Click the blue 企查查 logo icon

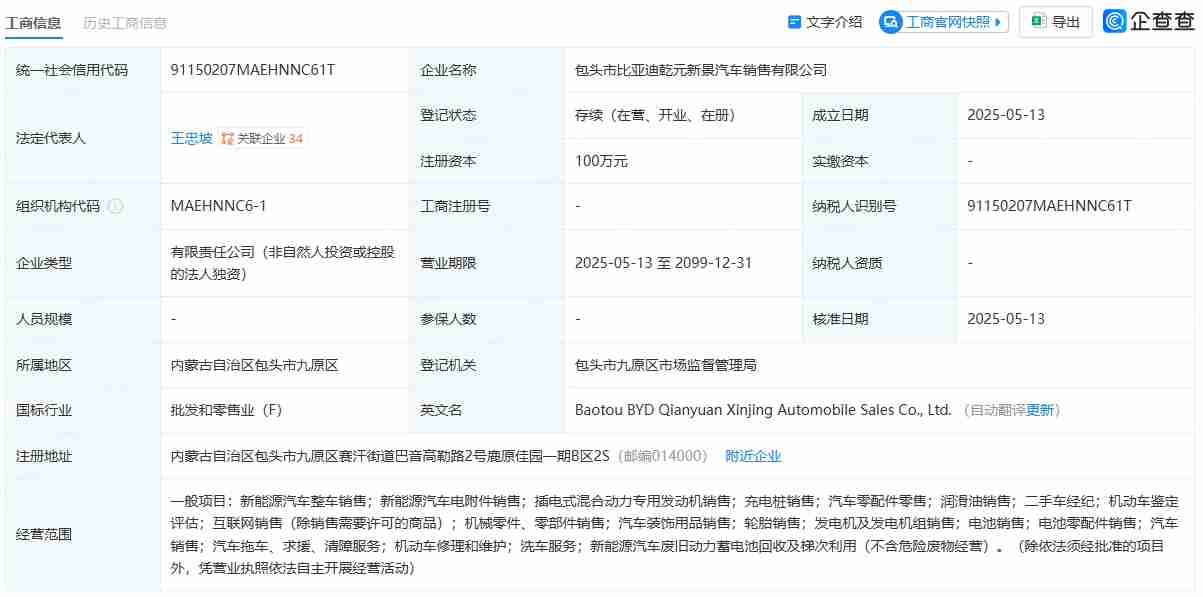click(x=1113, y=20)
